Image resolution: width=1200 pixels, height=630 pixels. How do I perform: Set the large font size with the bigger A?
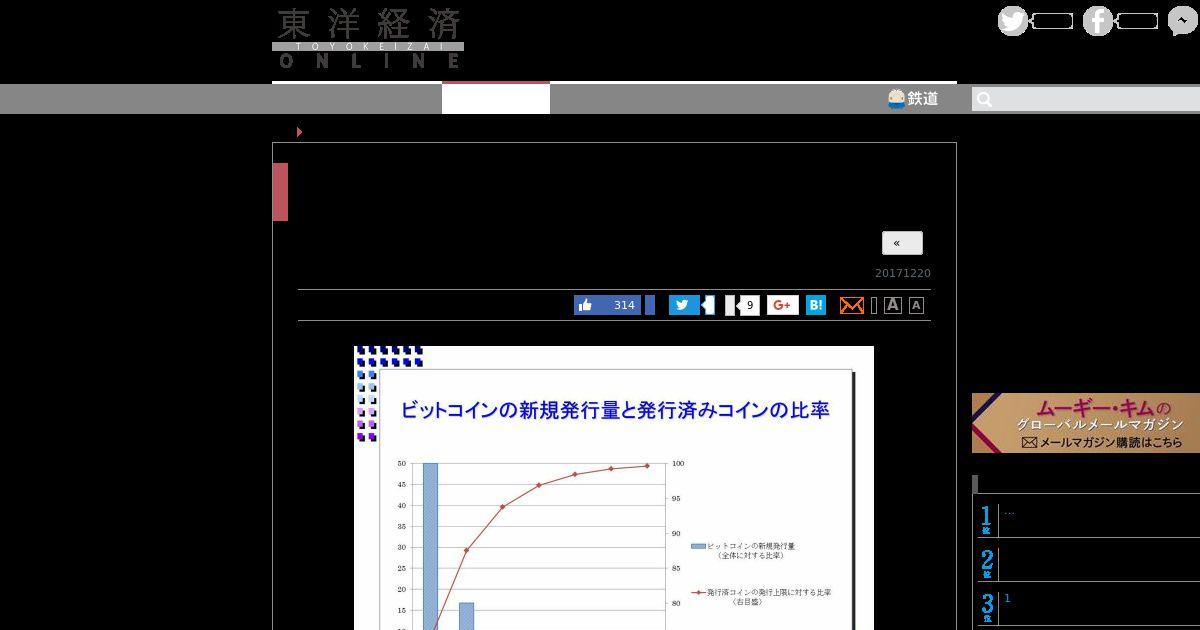point(893,305)
